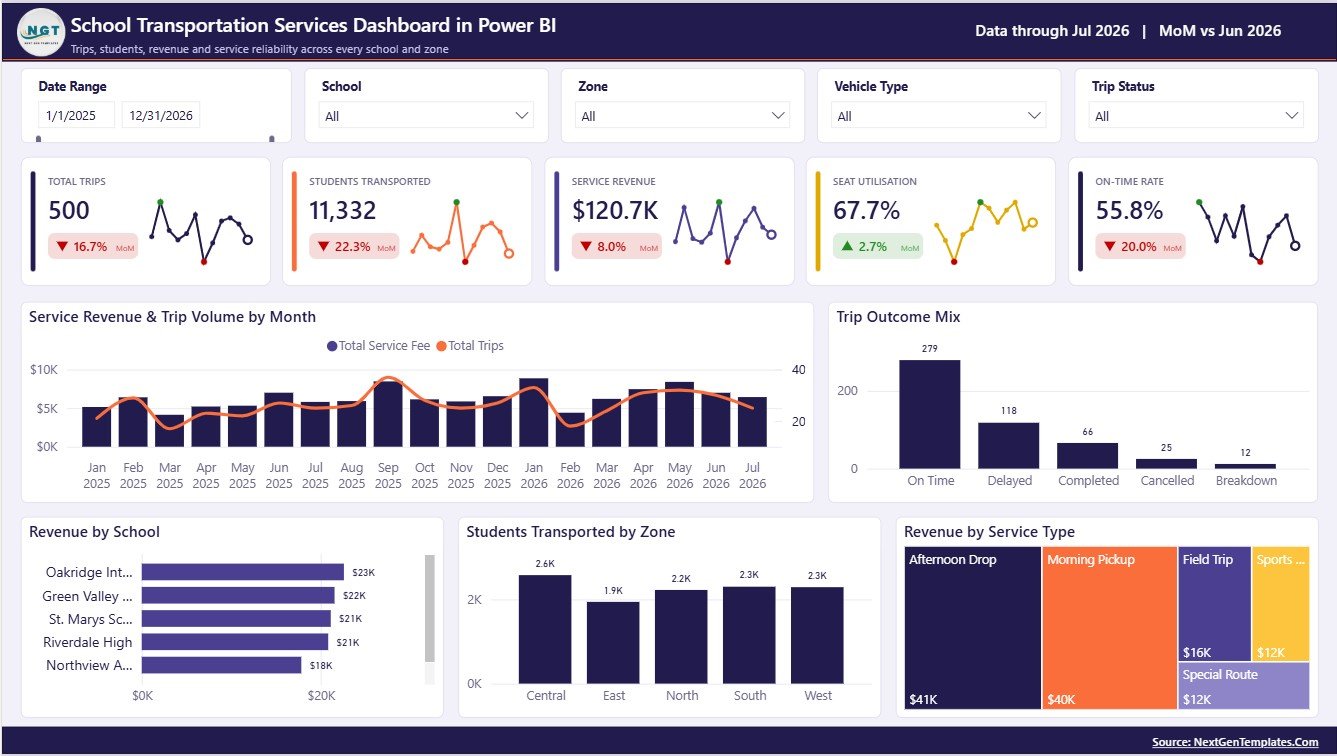Click the Students Transported sparkline chart
The image size is (1337, 756).
pos(461,231)
